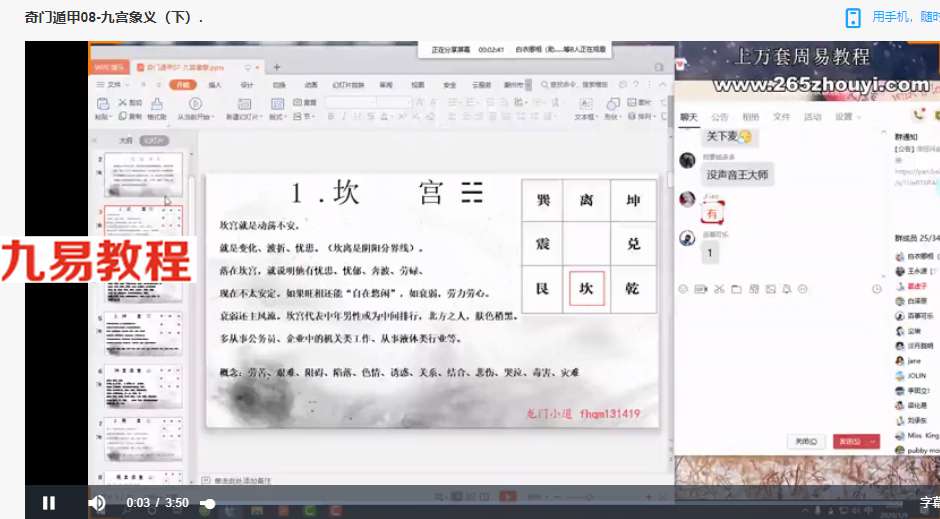
Task: Mute the video with the speaker icon
Action: (x=96, y=502)
